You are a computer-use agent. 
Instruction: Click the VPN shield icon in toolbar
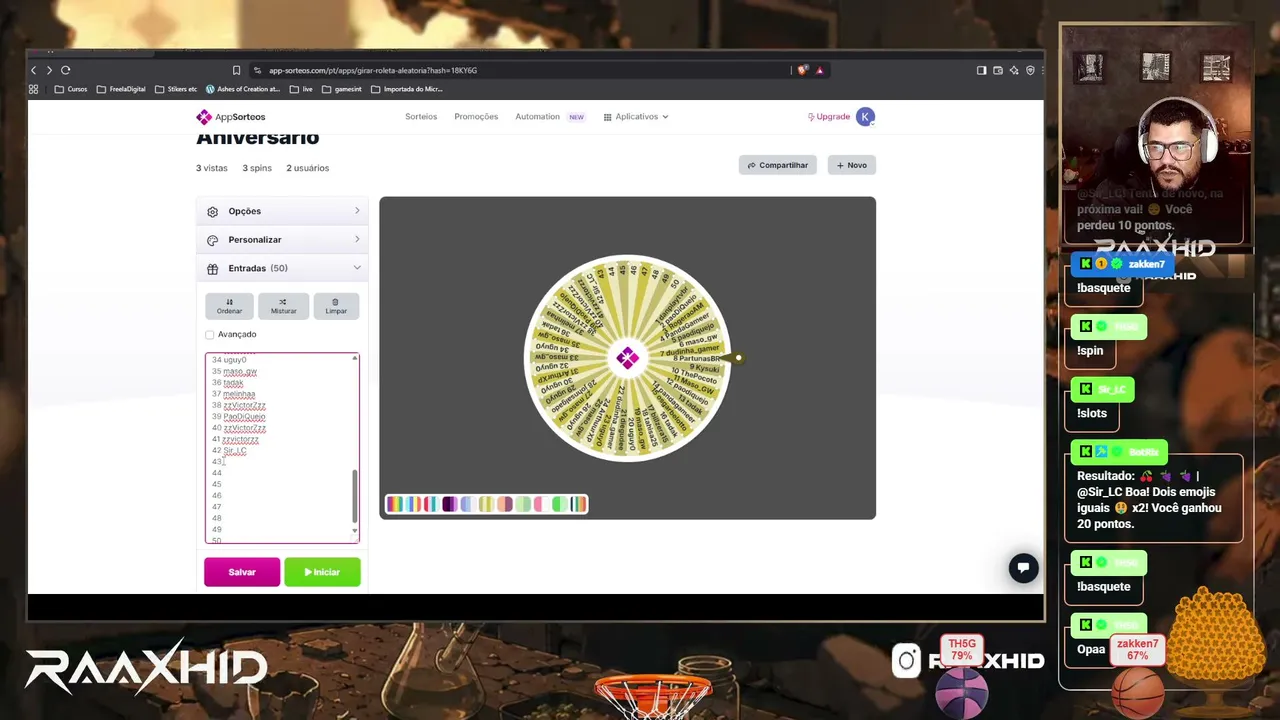click(1030, 70)
